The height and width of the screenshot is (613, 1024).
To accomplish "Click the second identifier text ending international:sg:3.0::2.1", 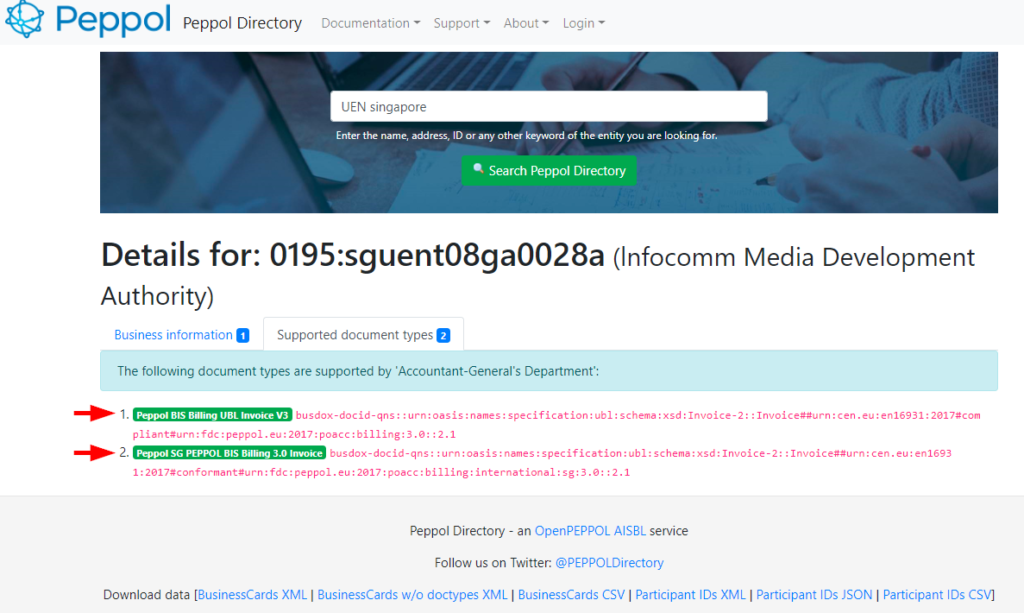I will click(542, 462).
